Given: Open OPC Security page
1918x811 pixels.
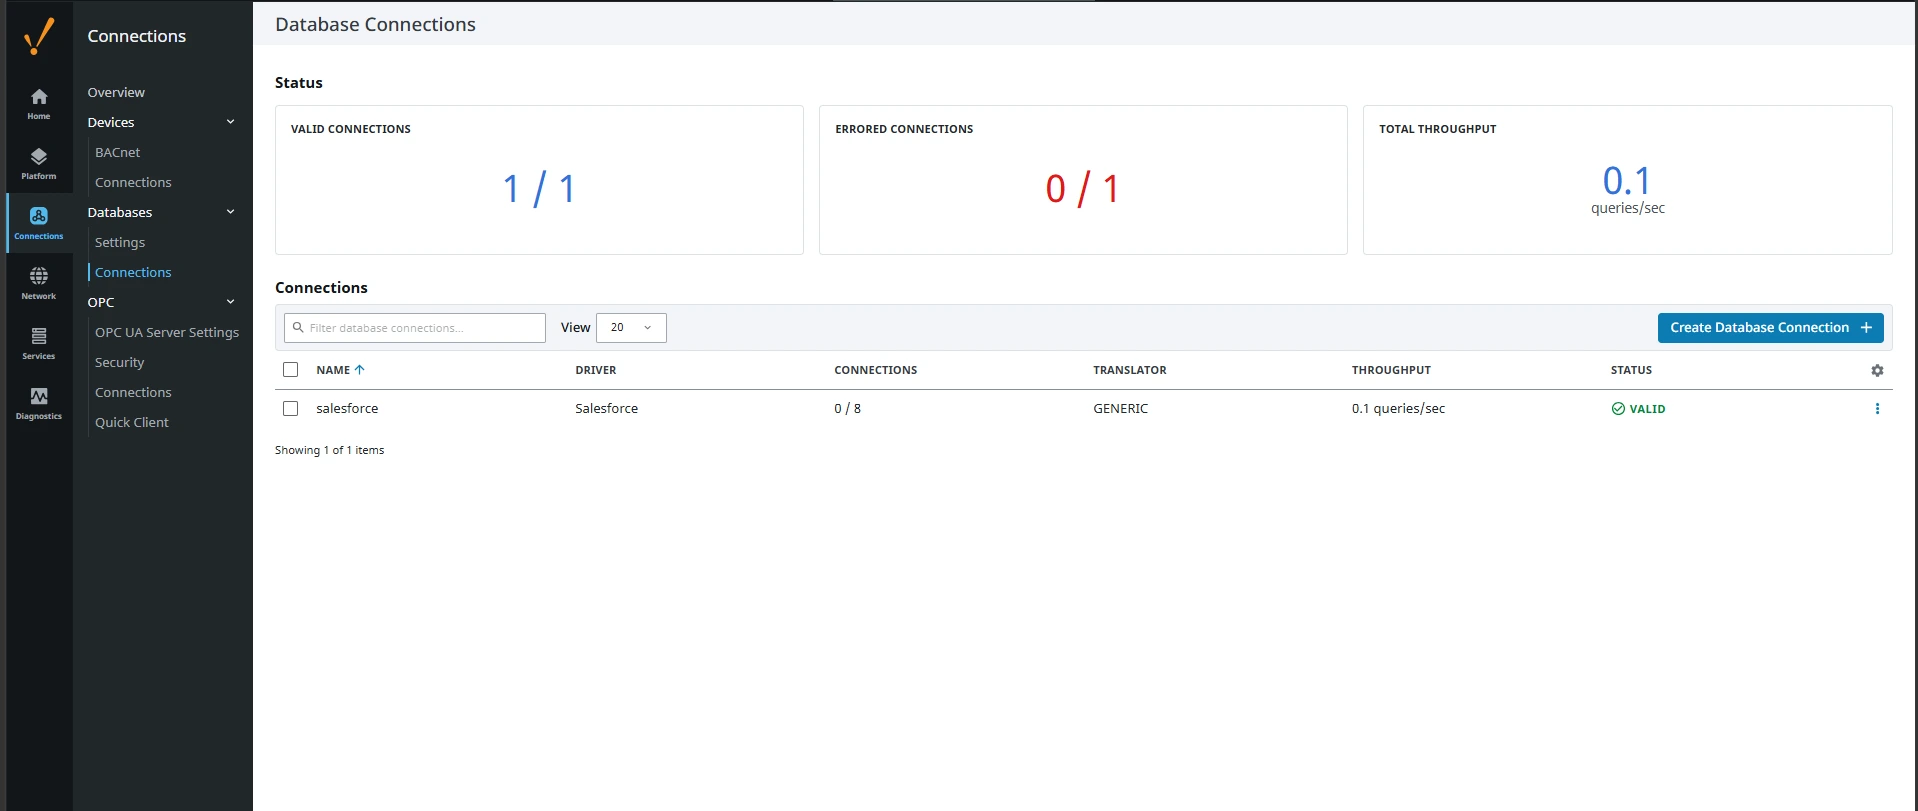Looking at the screenshot, I should coord(120,362).
